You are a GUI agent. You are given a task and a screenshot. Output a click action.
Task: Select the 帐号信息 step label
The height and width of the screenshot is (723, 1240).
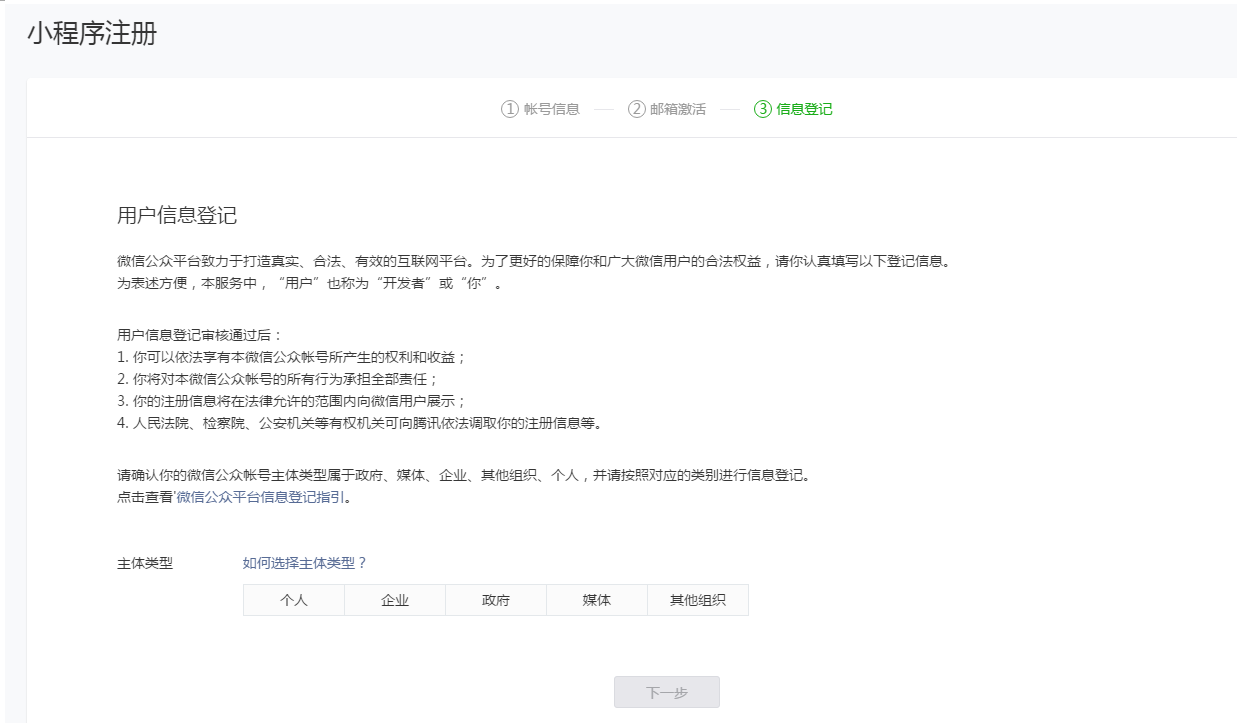click(551, 109)
